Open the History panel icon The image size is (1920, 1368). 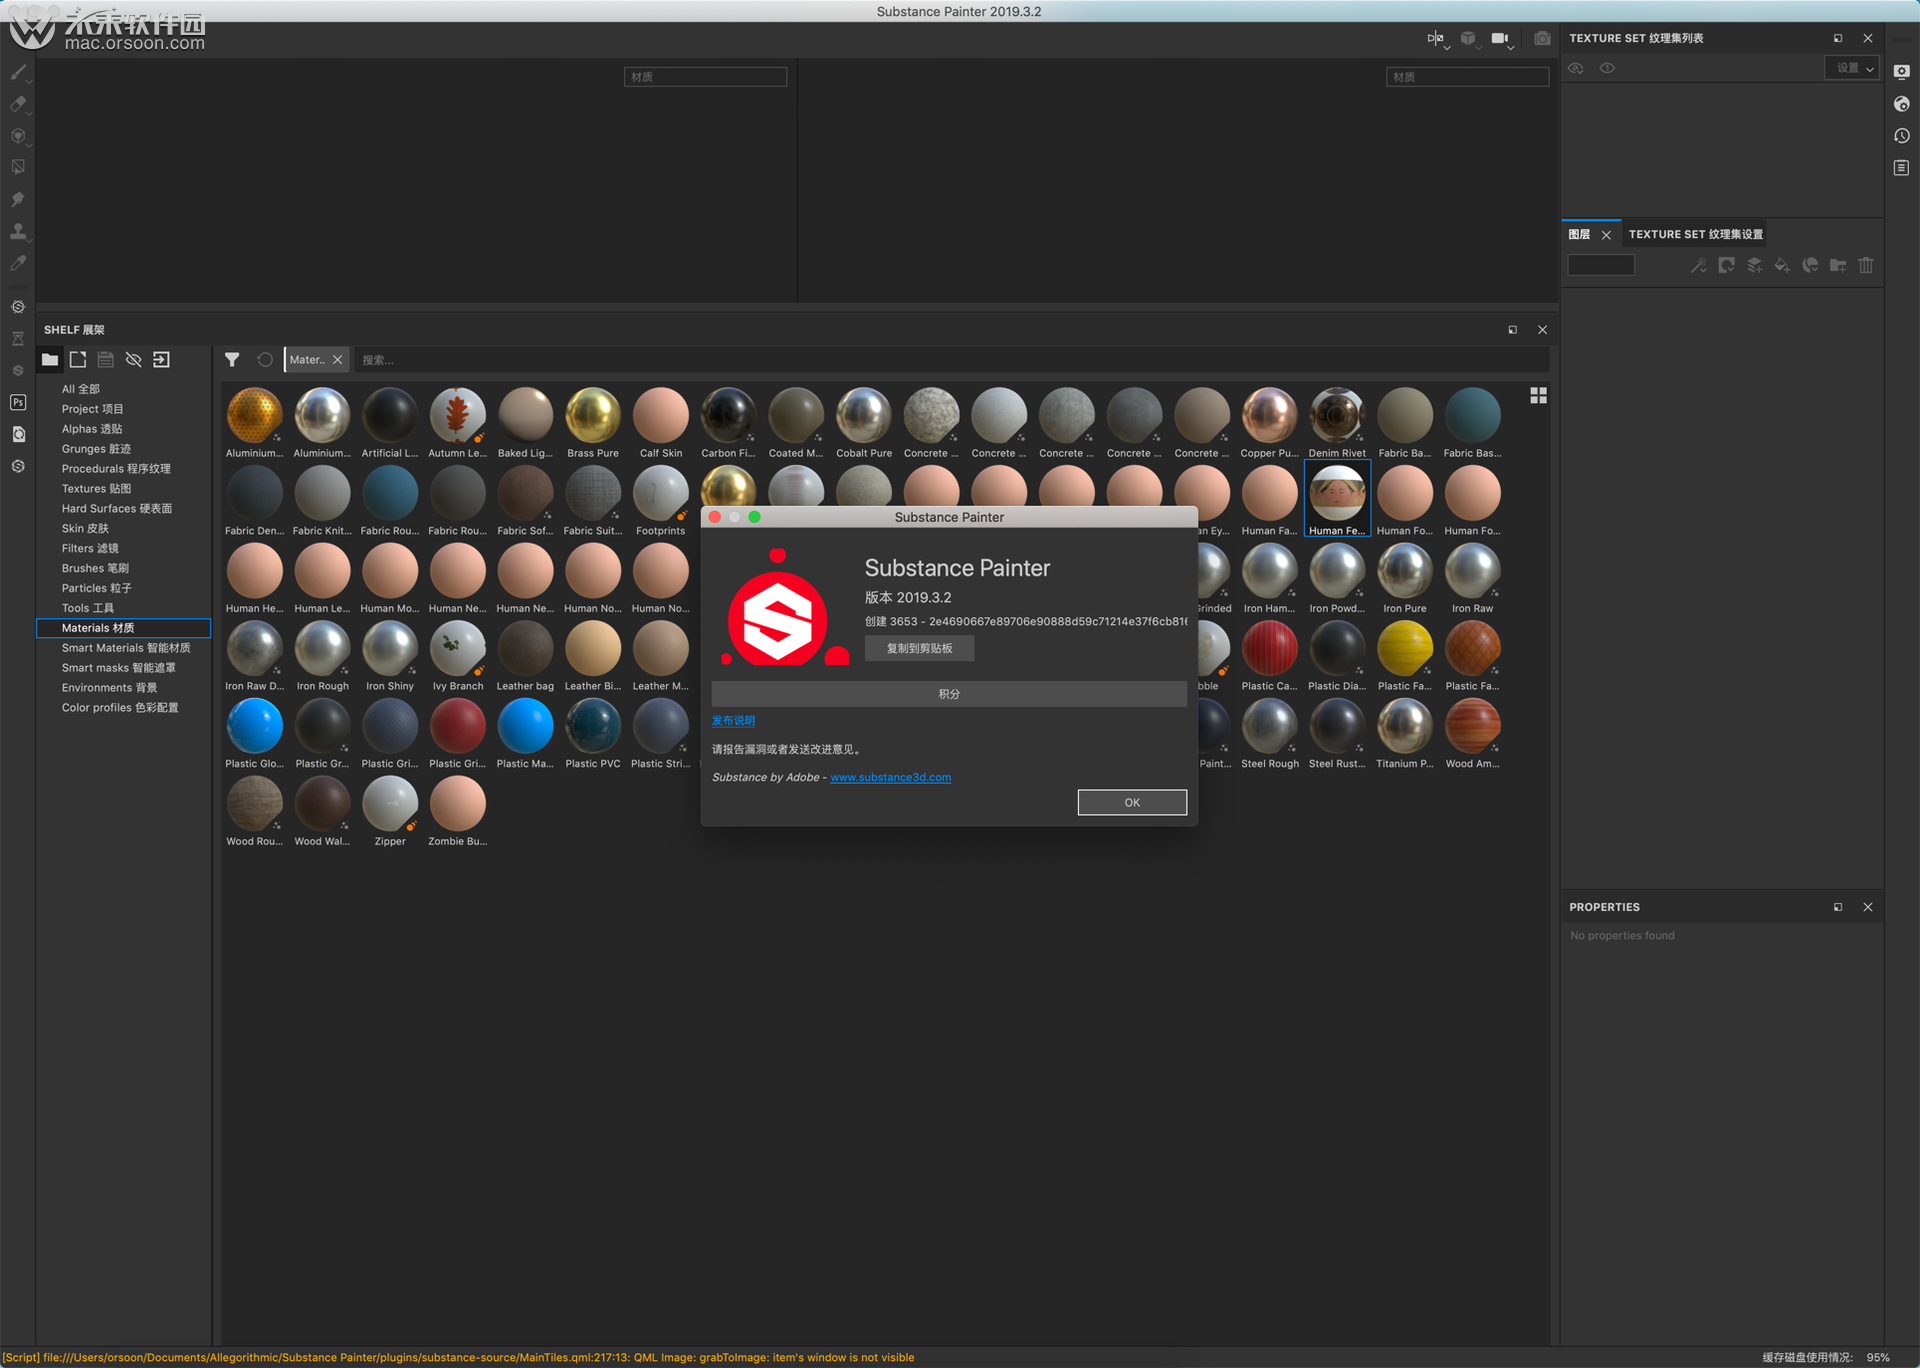pyautogui.click(x=1902, y=136)
